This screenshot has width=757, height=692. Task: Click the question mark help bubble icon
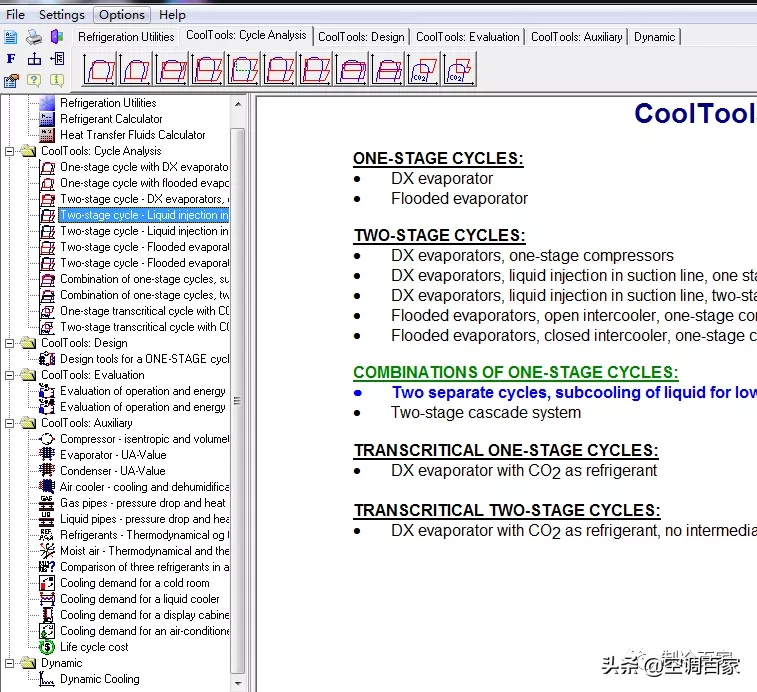(x=34, y=80)
